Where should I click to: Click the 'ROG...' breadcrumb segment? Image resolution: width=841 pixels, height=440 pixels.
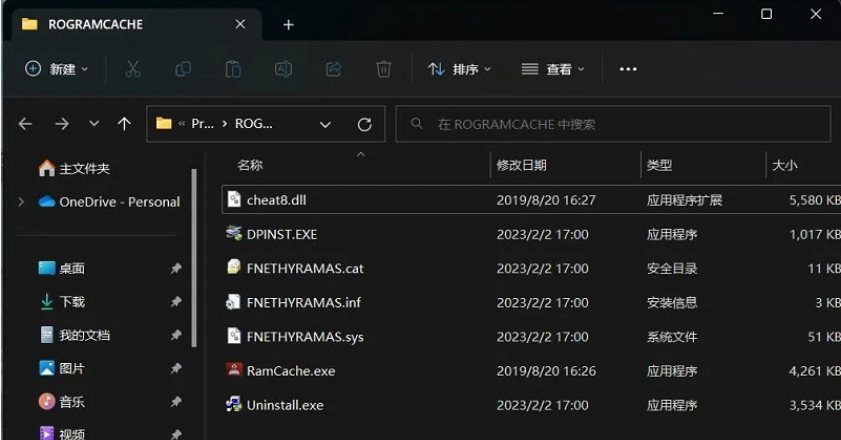tap(254, 124)
